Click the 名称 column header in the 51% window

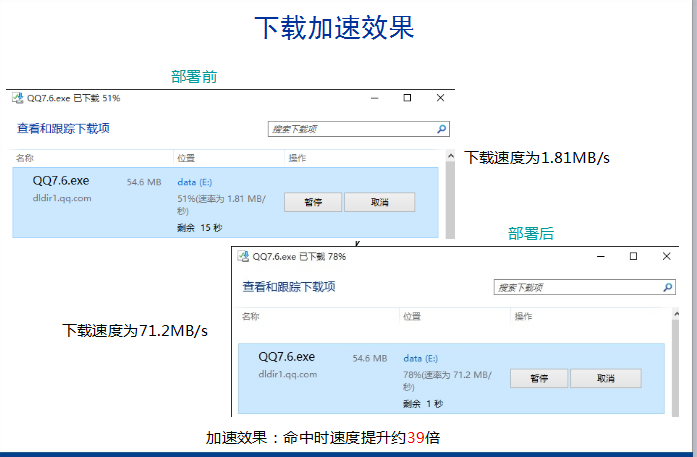pos(25,158)
